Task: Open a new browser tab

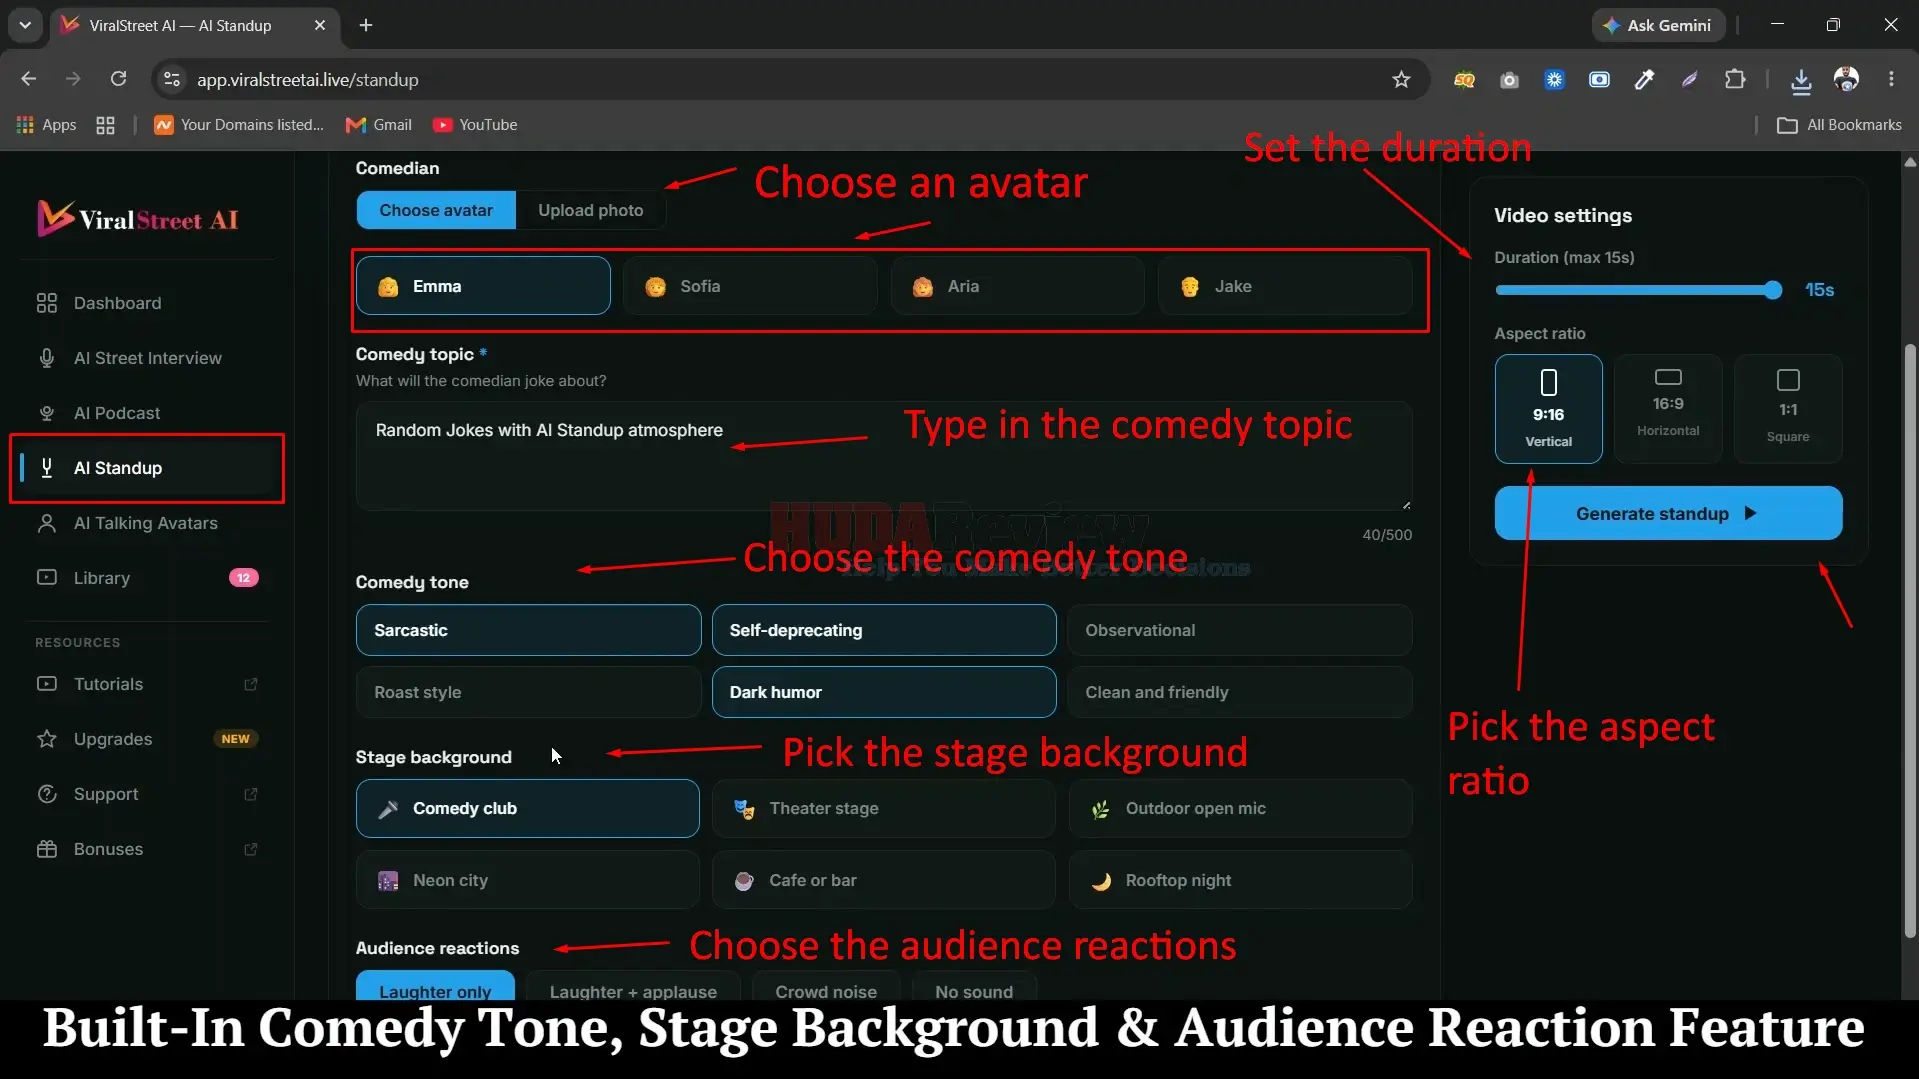Action: point(366,25)
